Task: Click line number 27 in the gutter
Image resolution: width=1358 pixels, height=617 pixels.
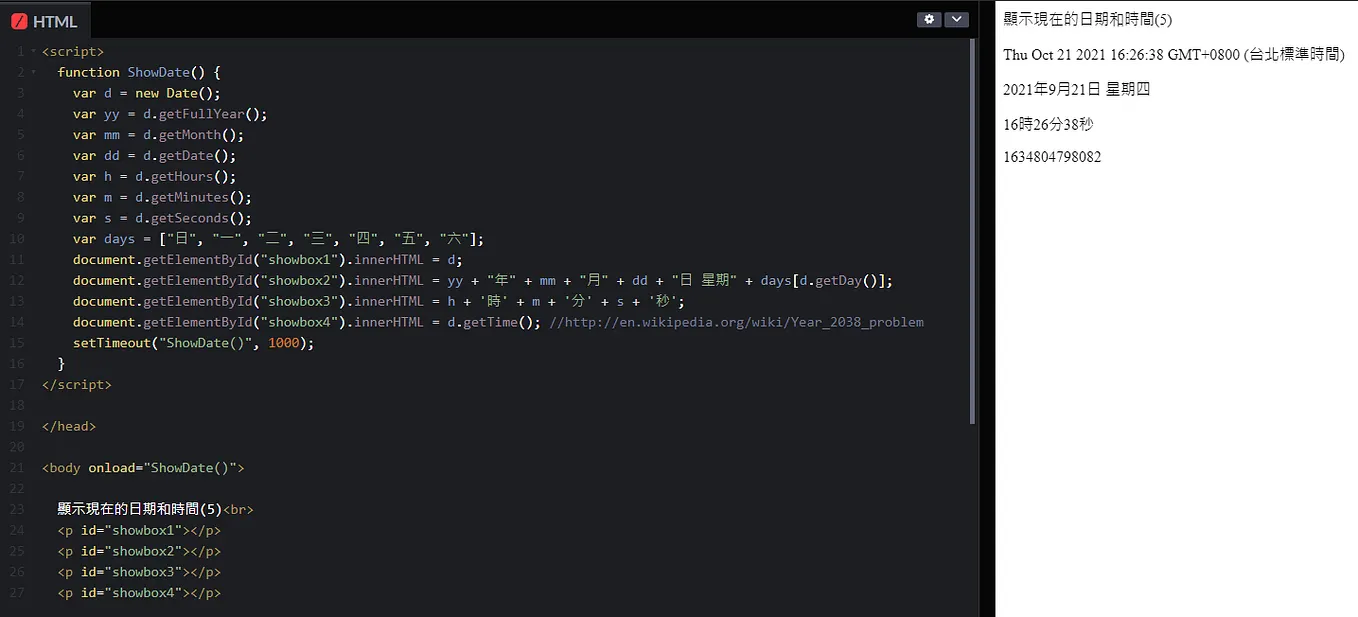Action: 17,594
